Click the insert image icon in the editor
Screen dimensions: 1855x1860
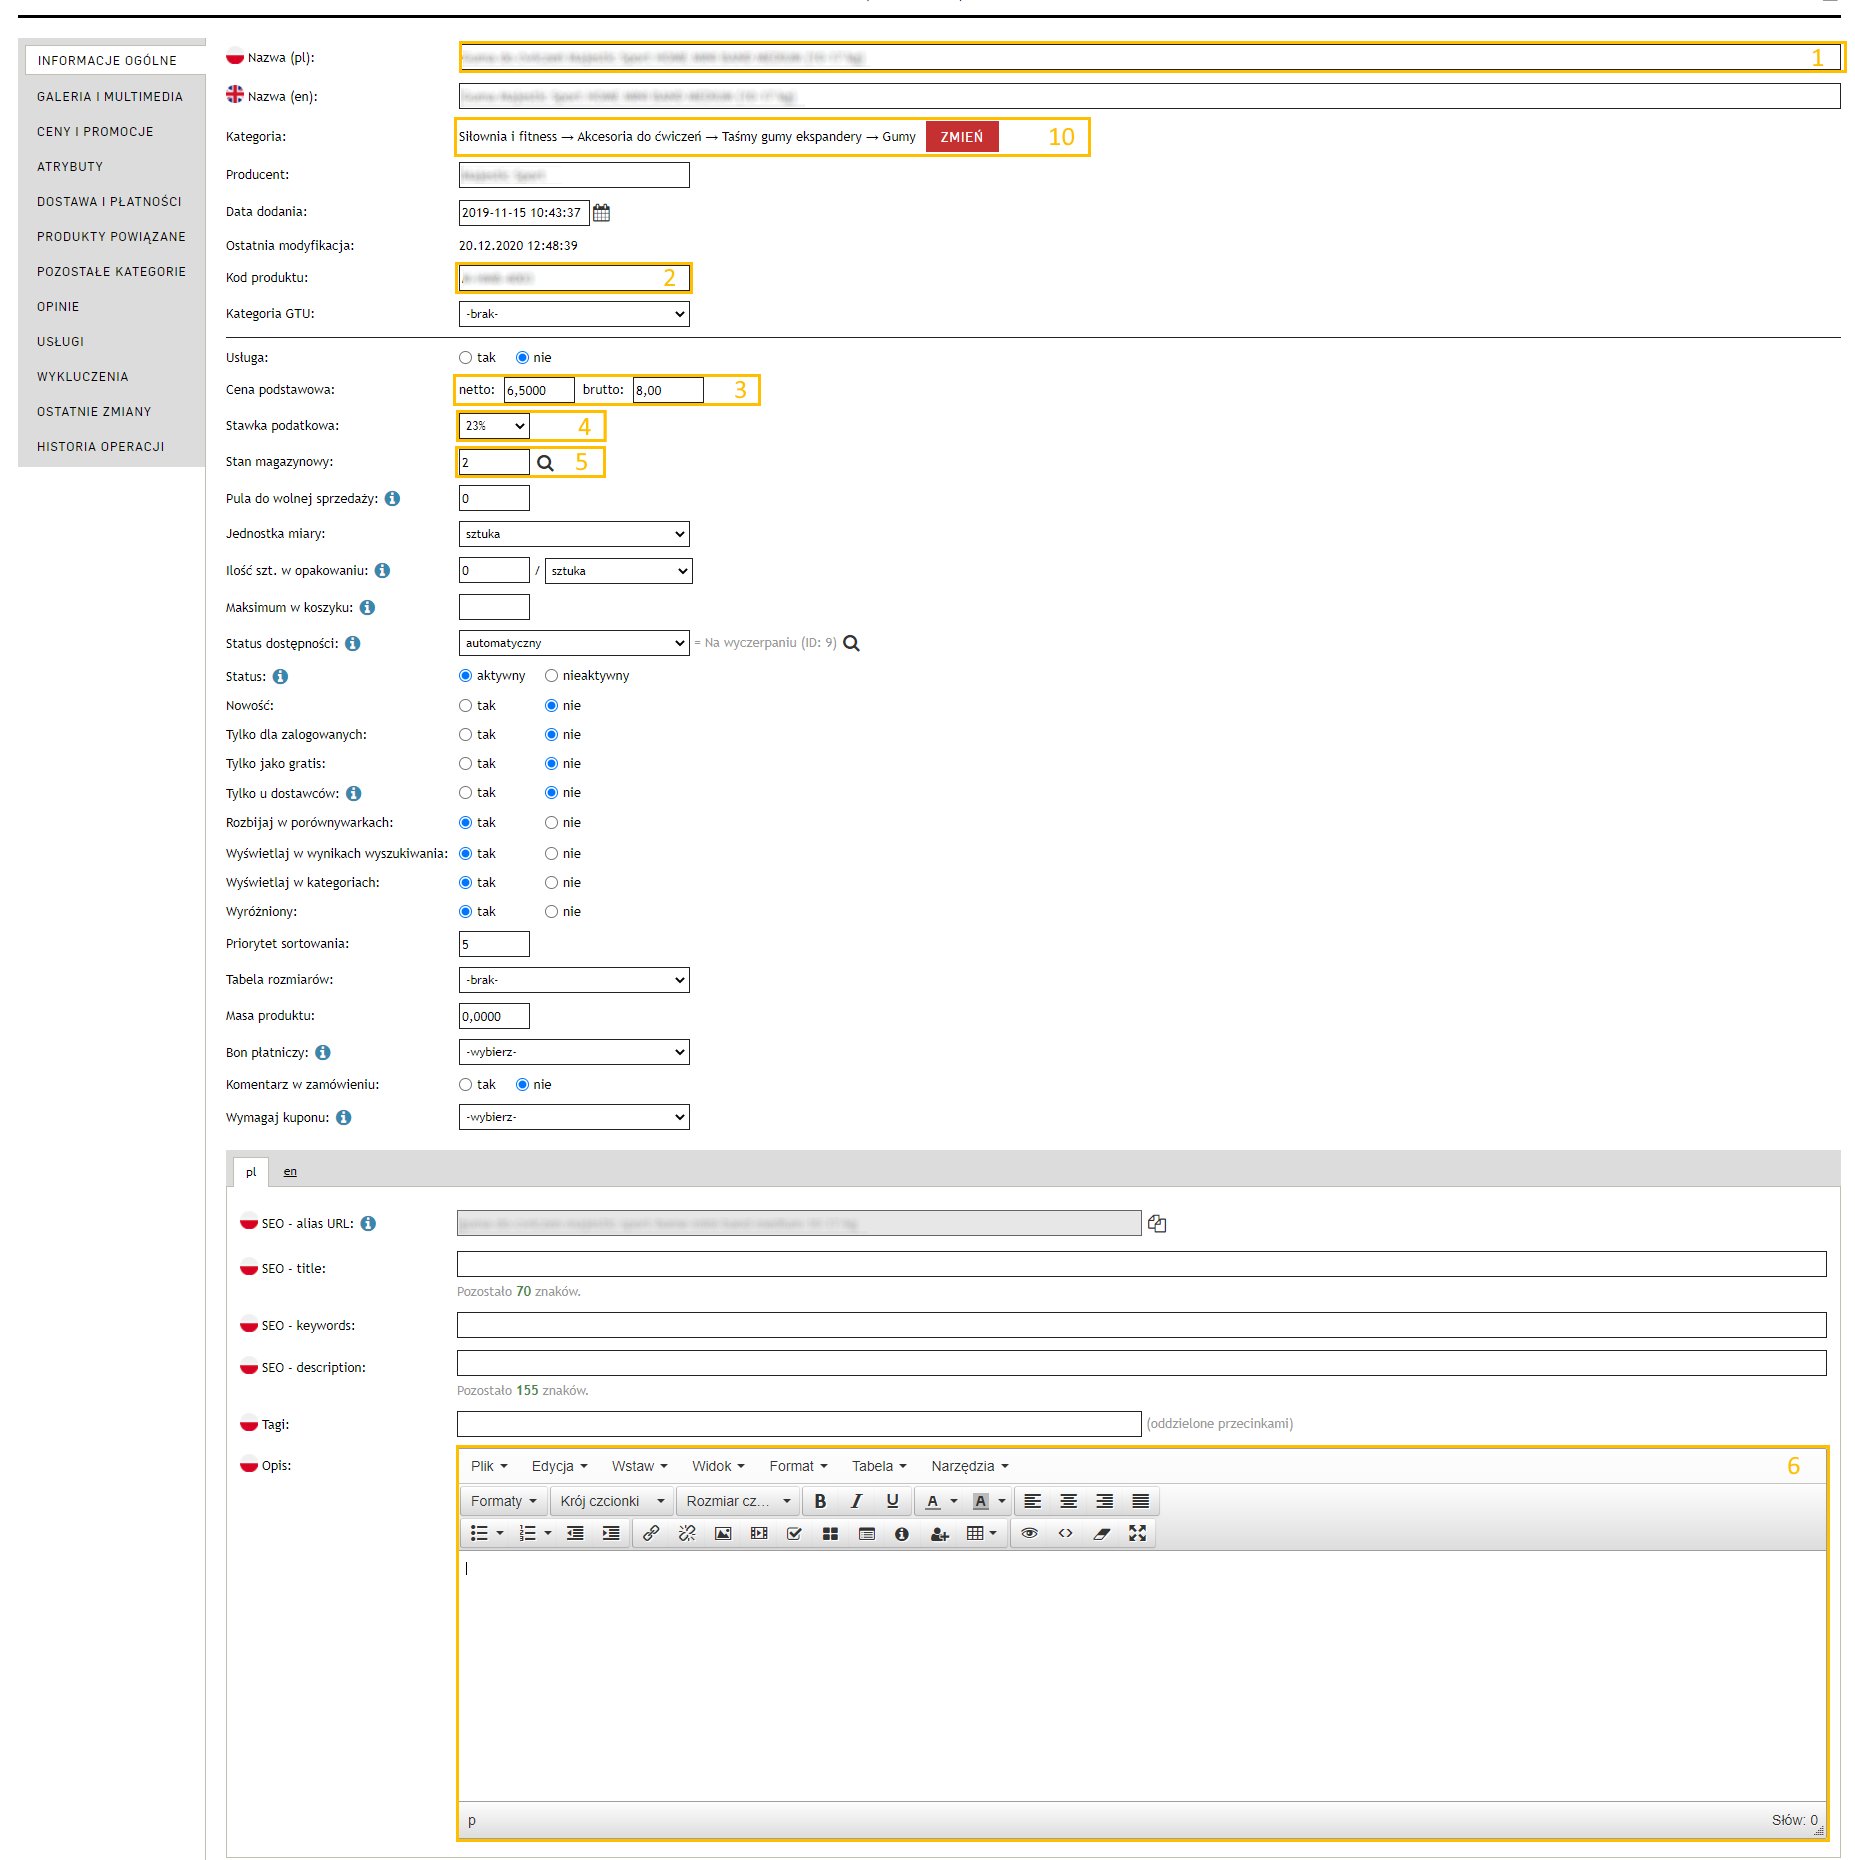(723, 1533)
